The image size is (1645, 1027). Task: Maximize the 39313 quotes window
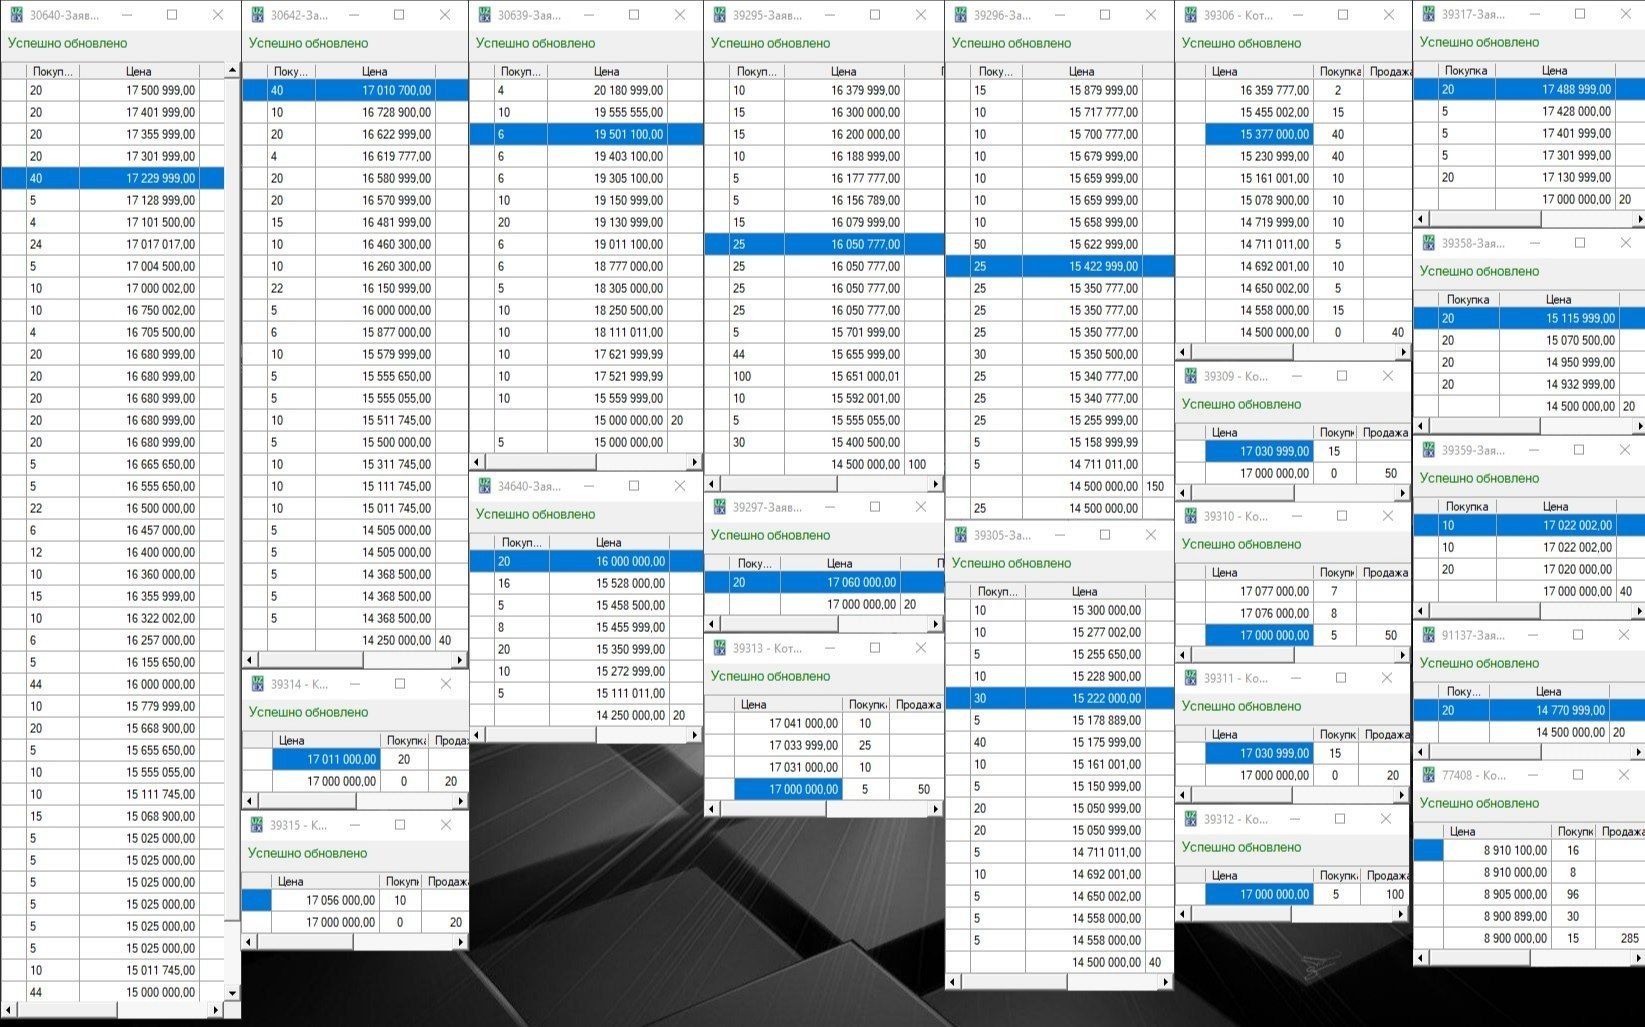(x=875, y=648)
